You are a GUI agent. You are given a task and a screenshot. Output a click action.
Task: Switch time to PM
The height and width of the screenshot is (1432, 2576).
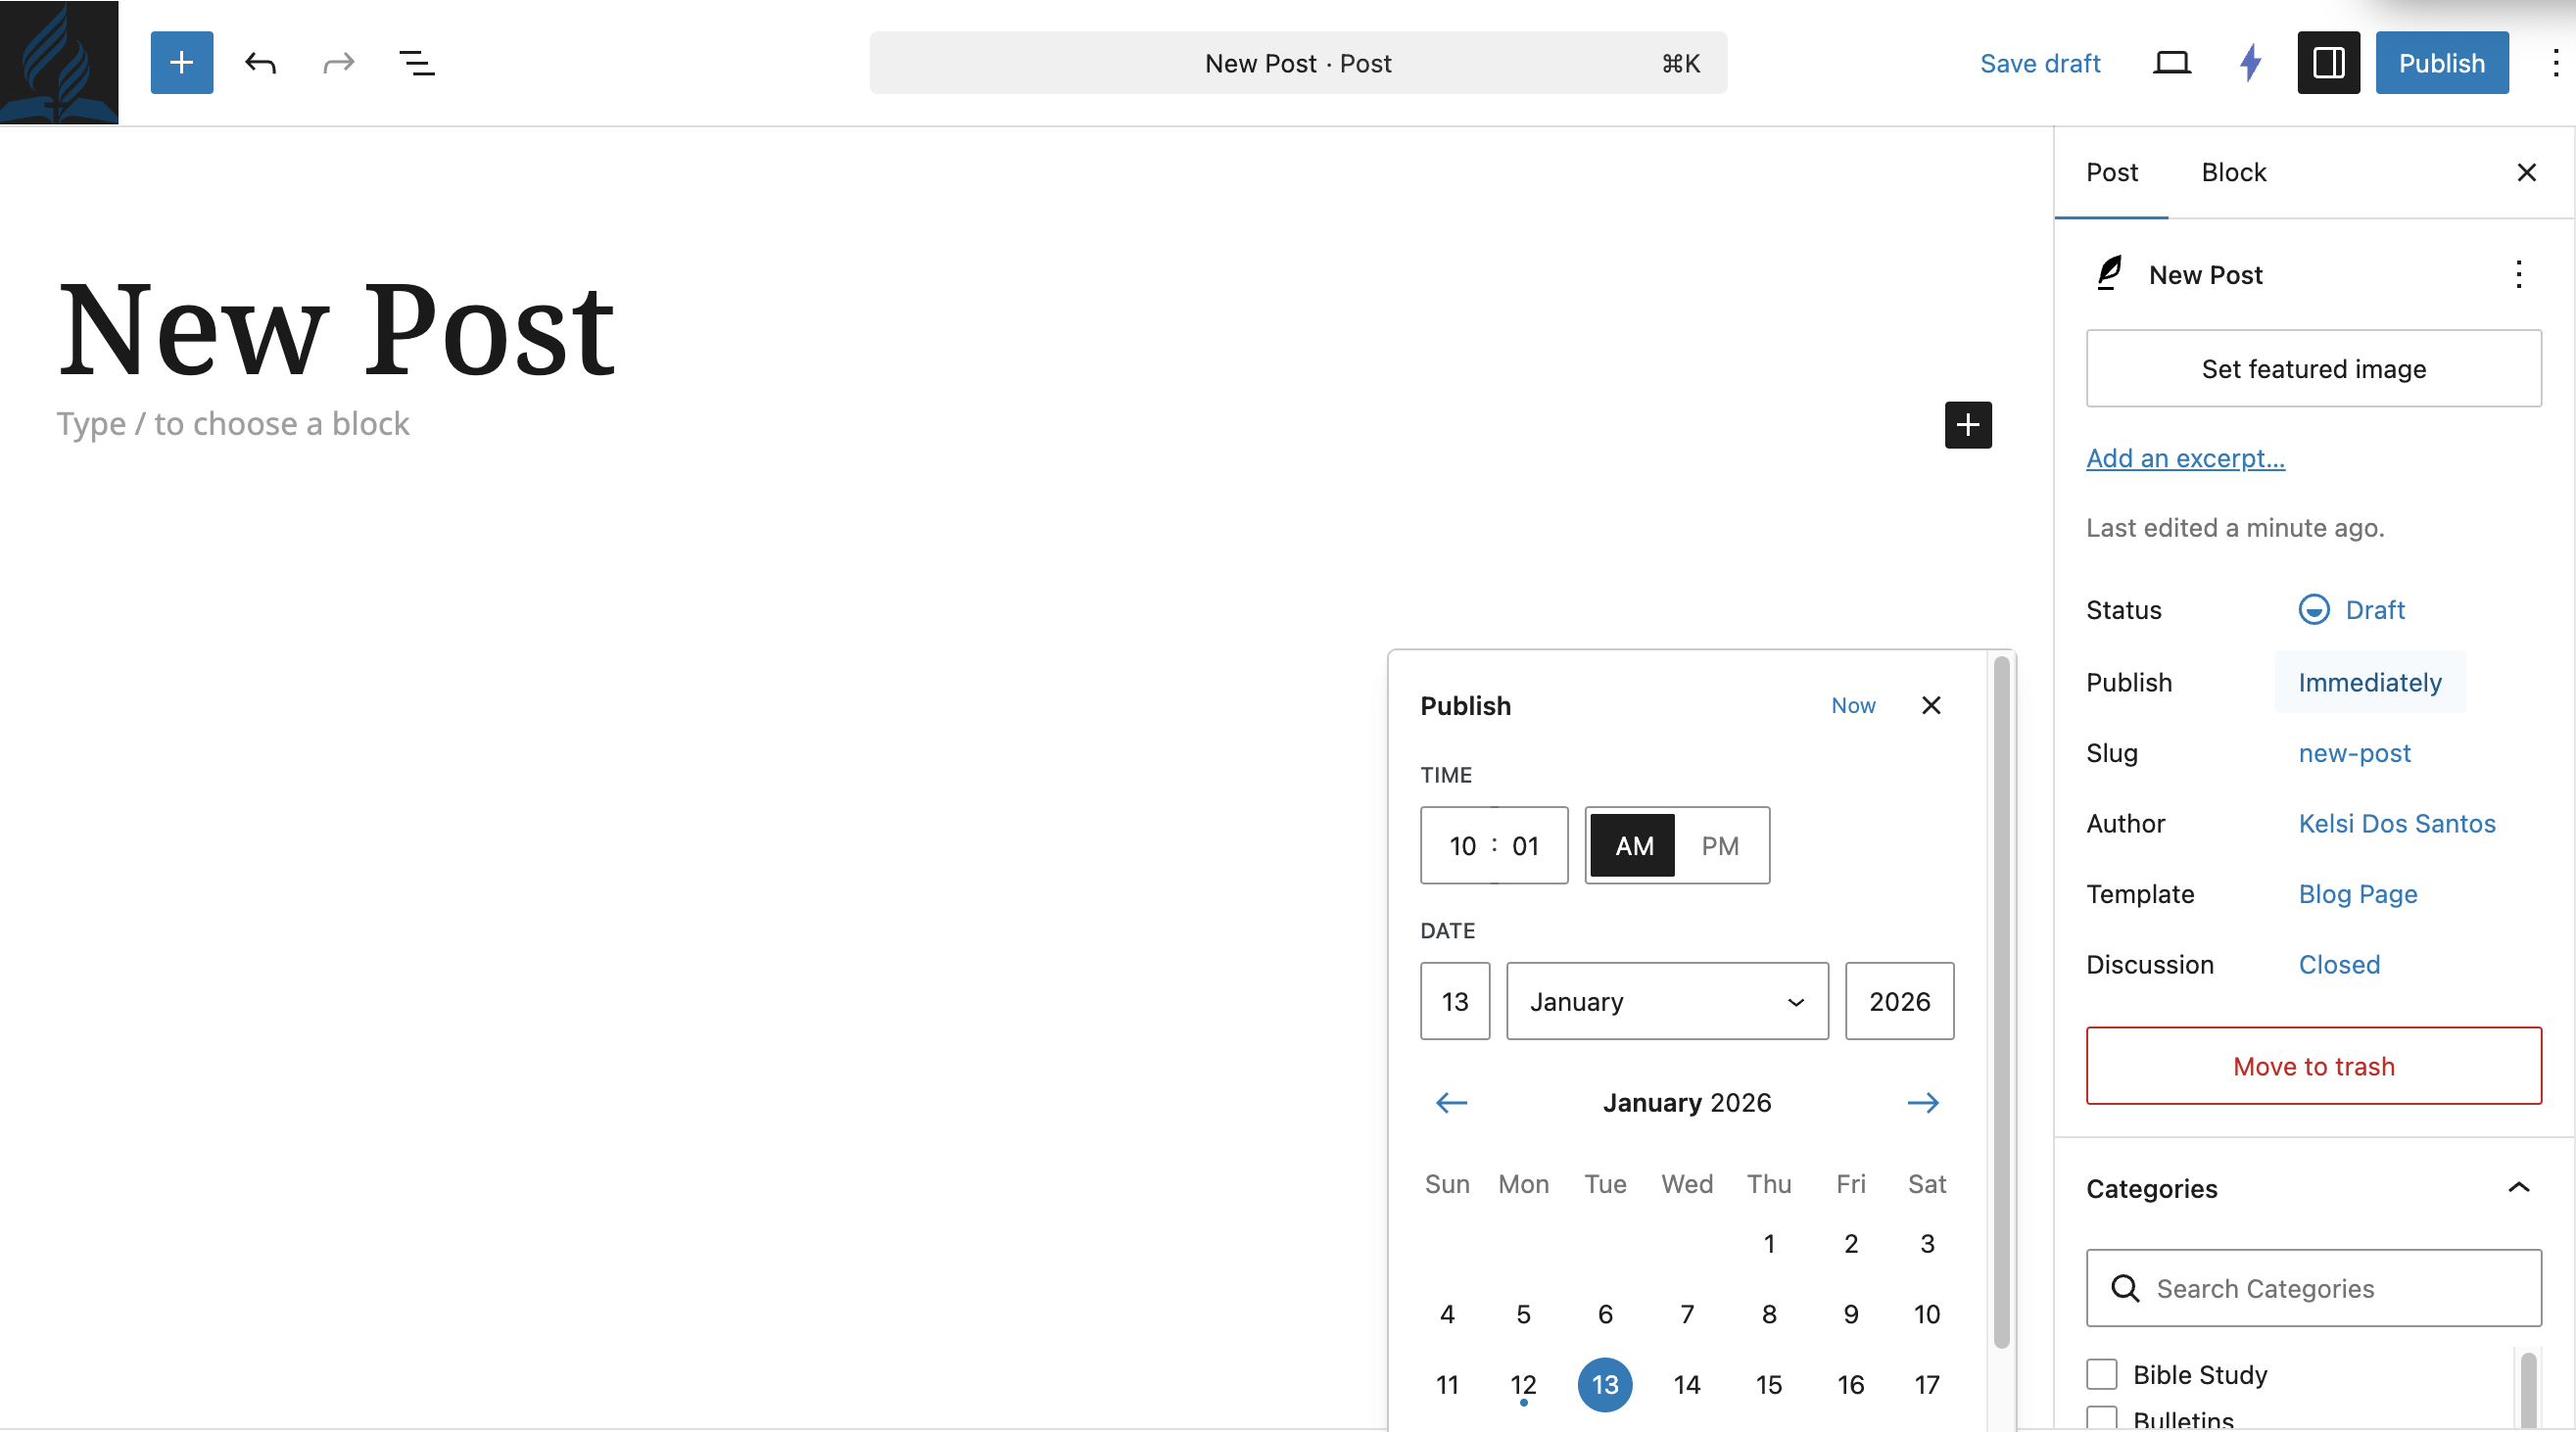[x=1720, y=845]
